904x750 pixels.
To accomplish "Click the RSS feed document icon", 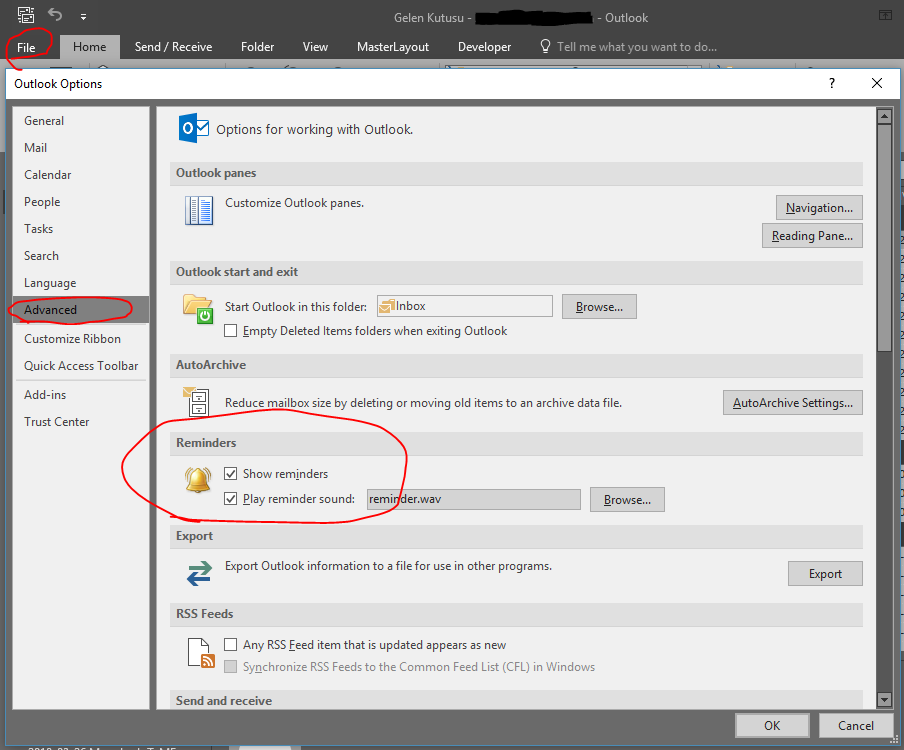I will point(201,654).
